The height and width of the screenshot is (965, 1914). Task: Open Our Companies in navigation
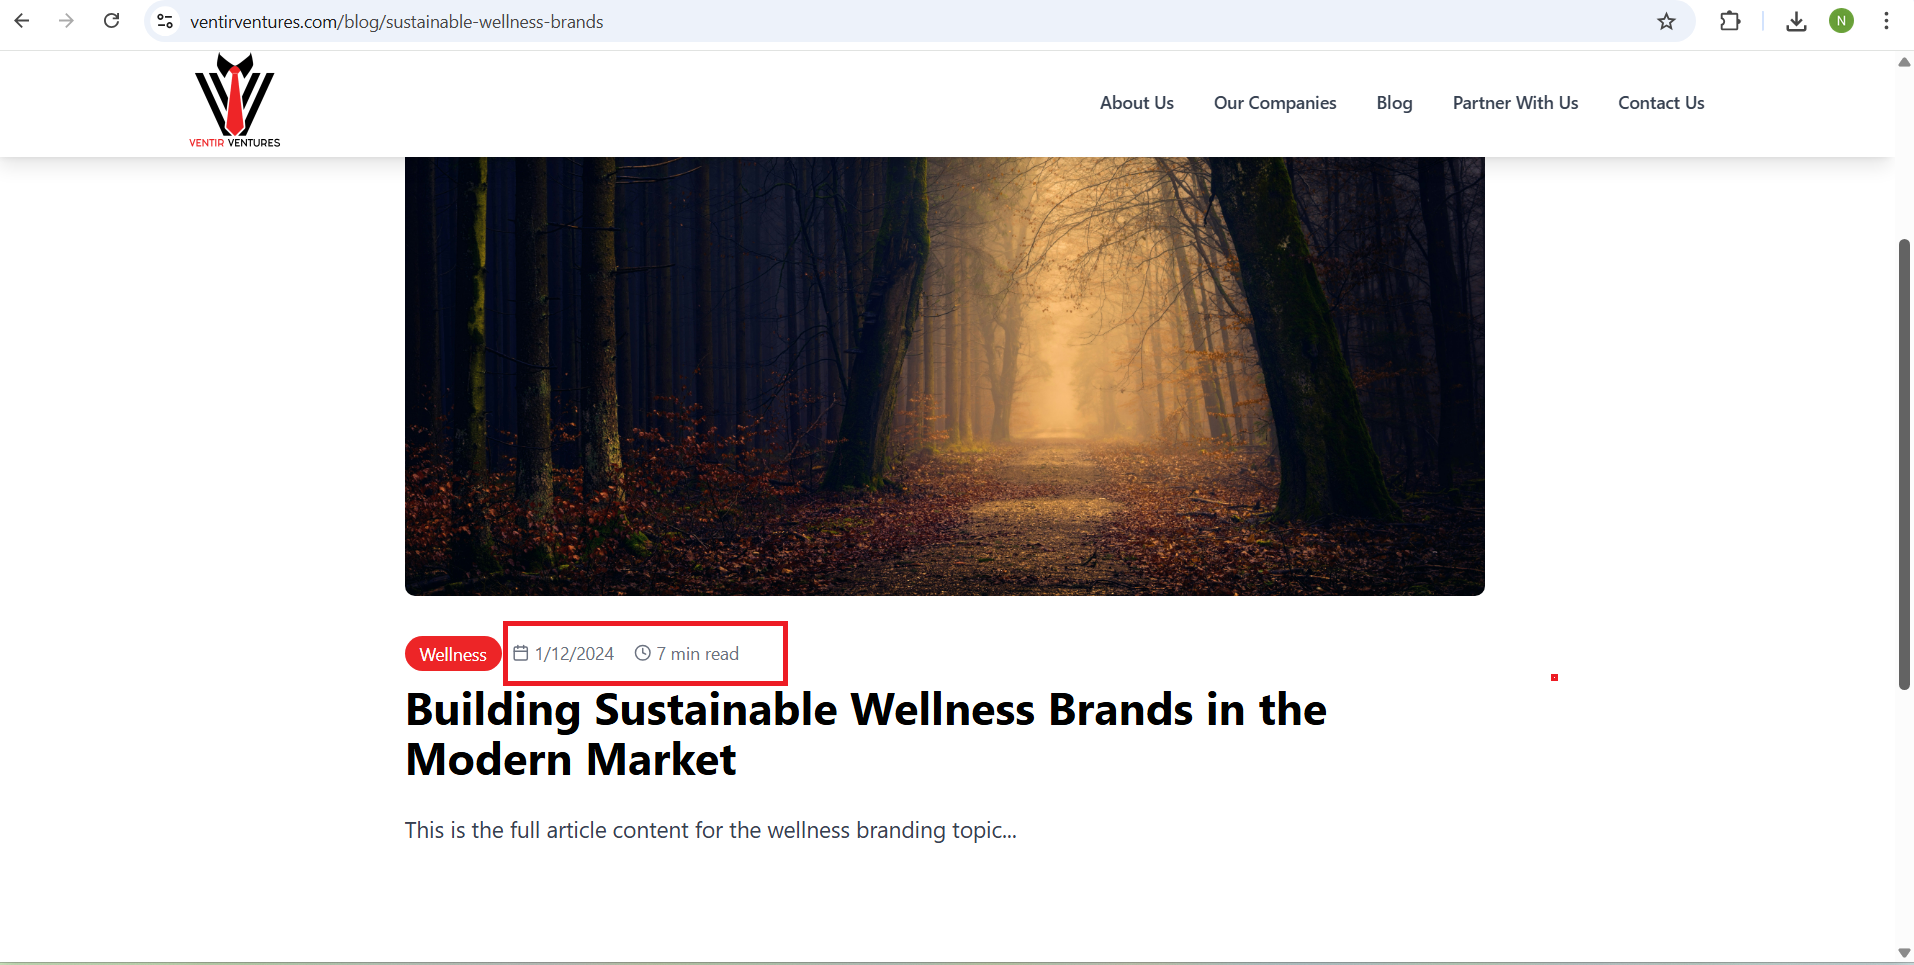coord(1274,103)
